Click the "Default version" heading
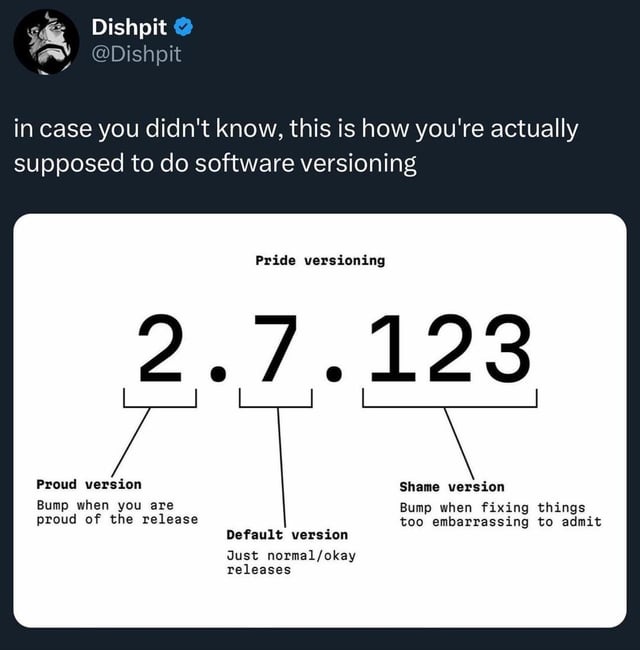 point(287,535)
